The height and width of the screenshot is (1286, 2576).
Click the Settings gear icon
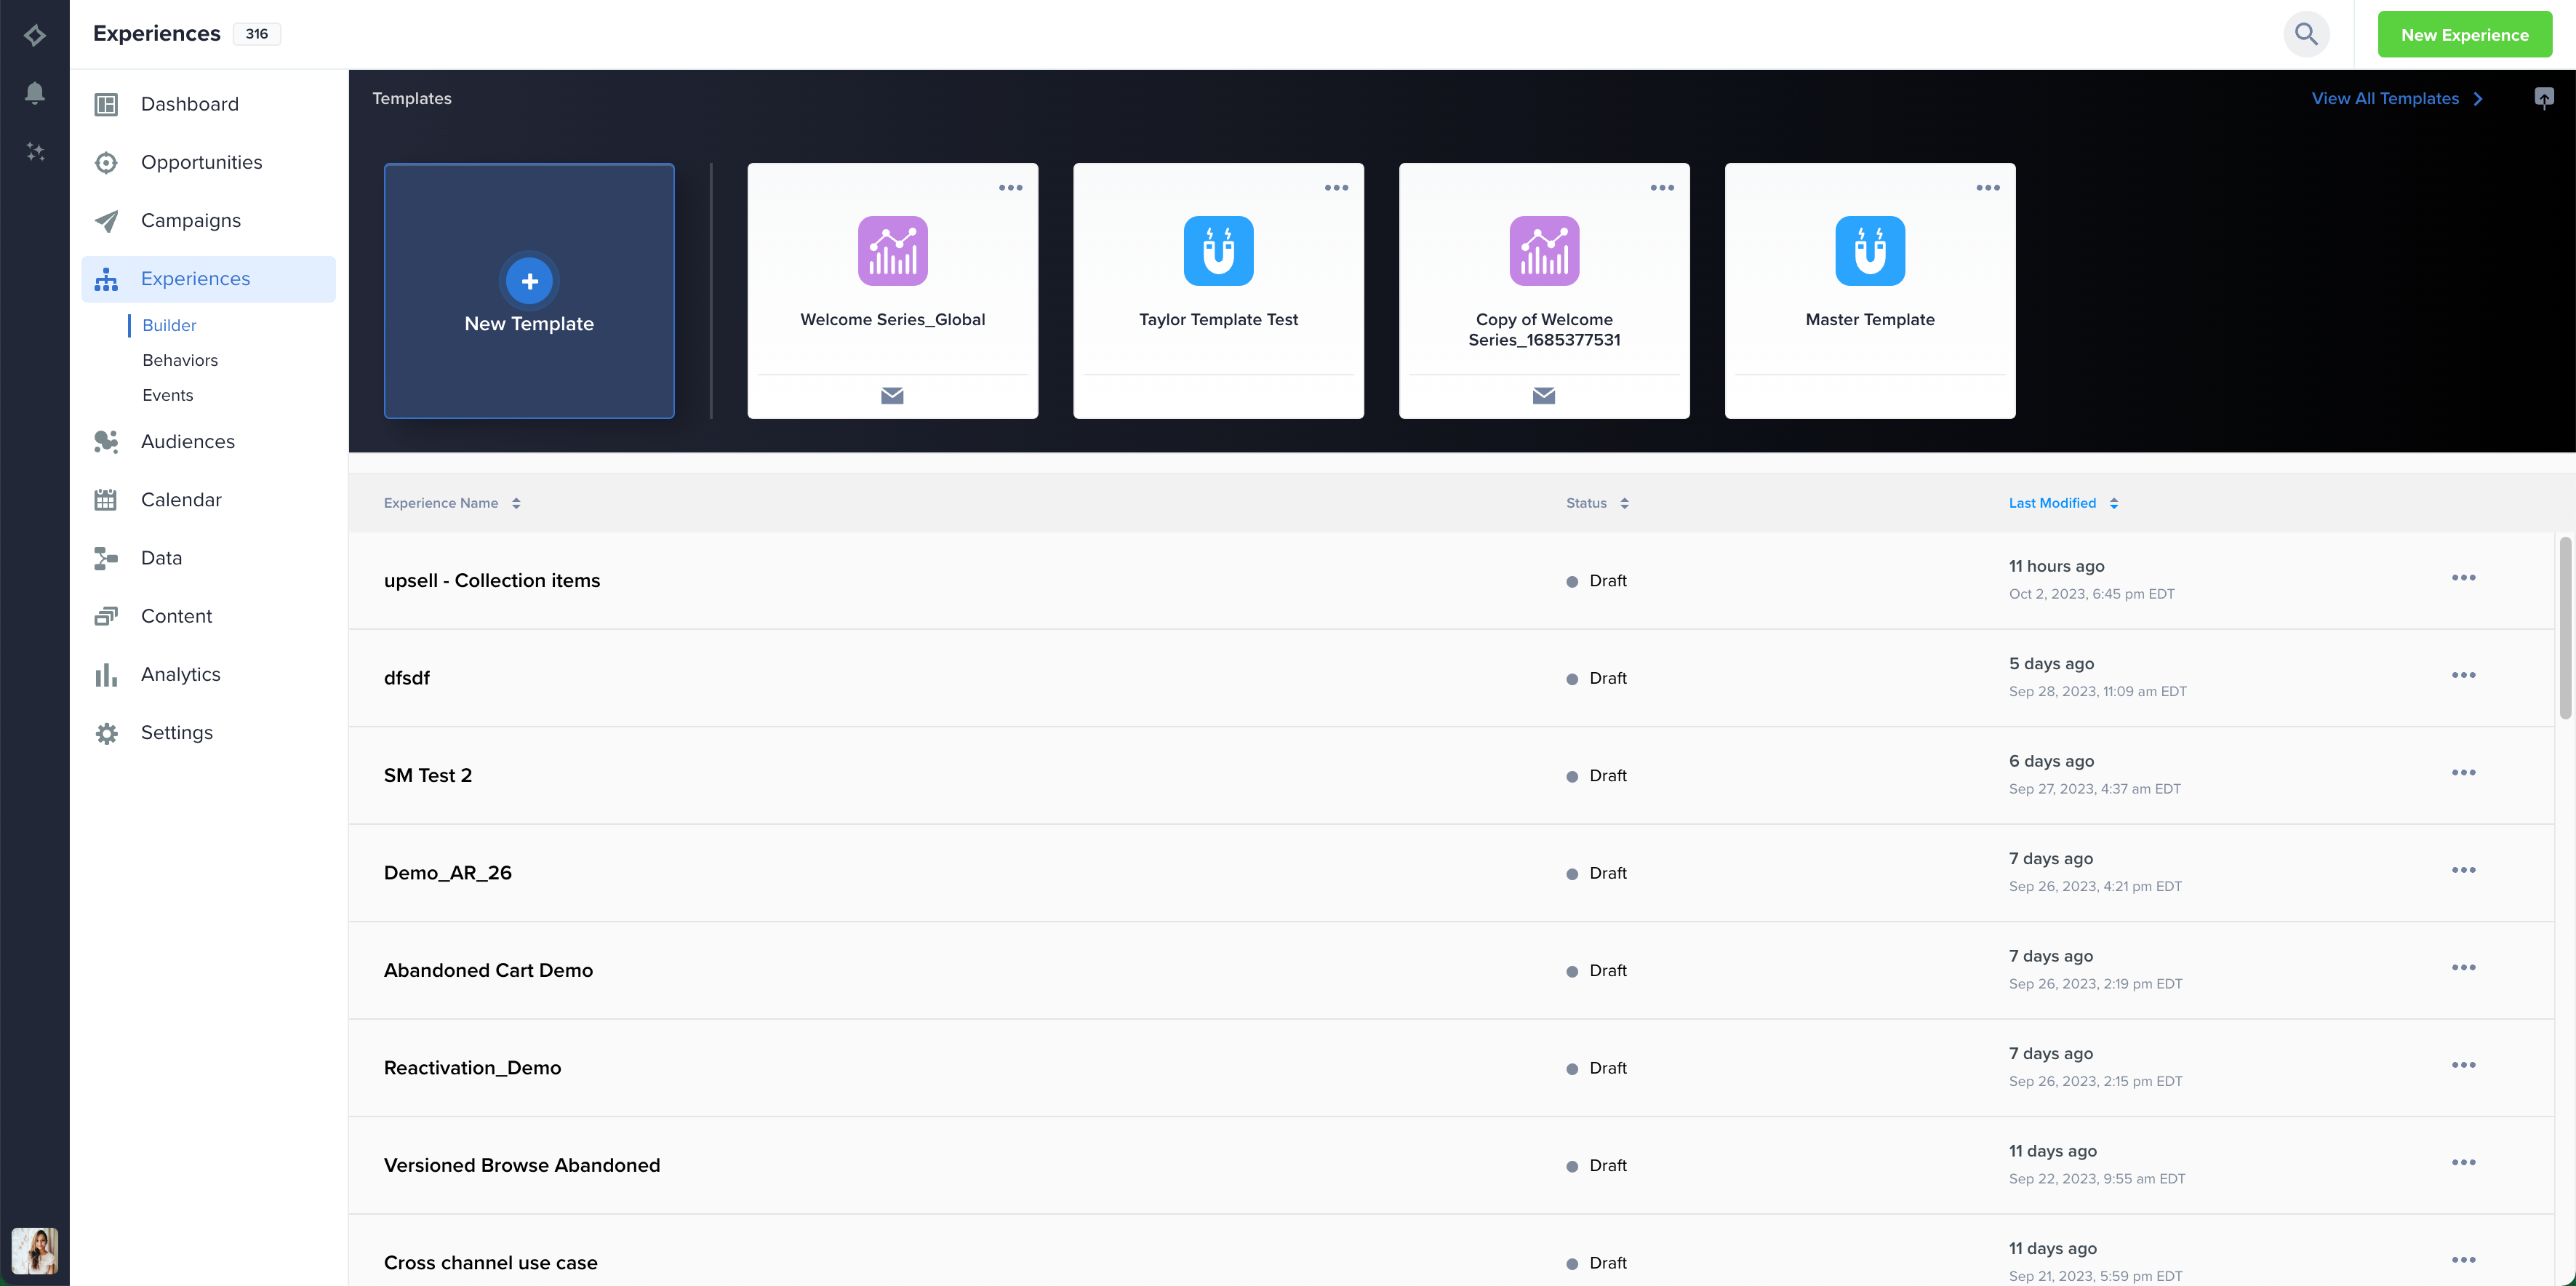[106, 733]
